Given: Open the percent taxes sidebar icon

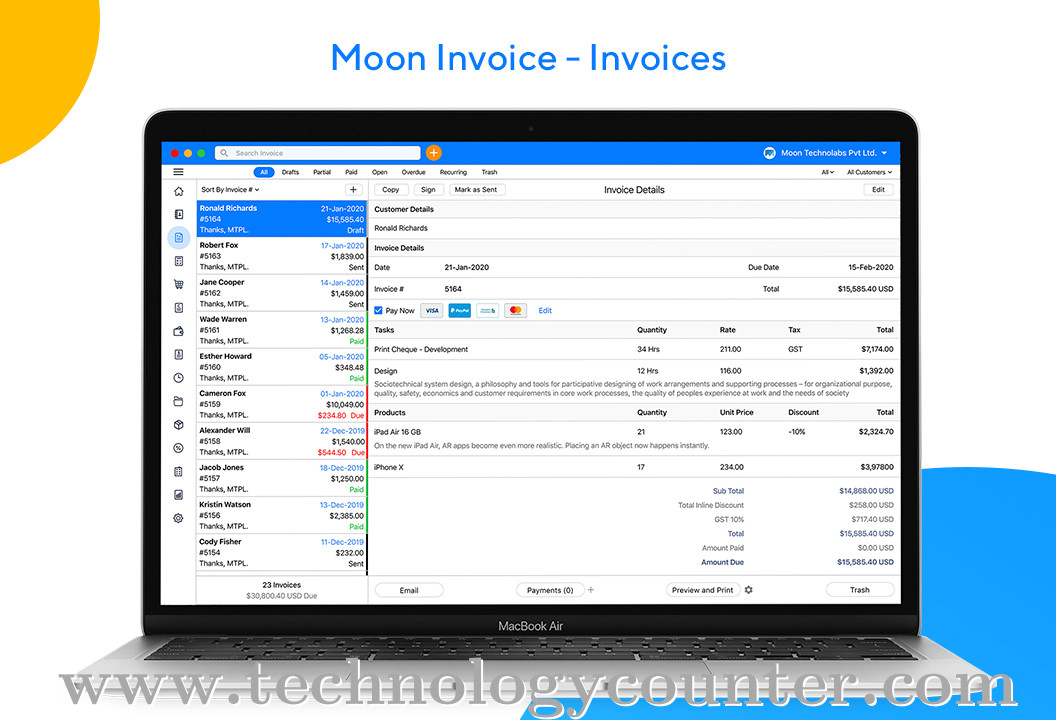Looking at the screenshot, I should (x=178, y=448).
